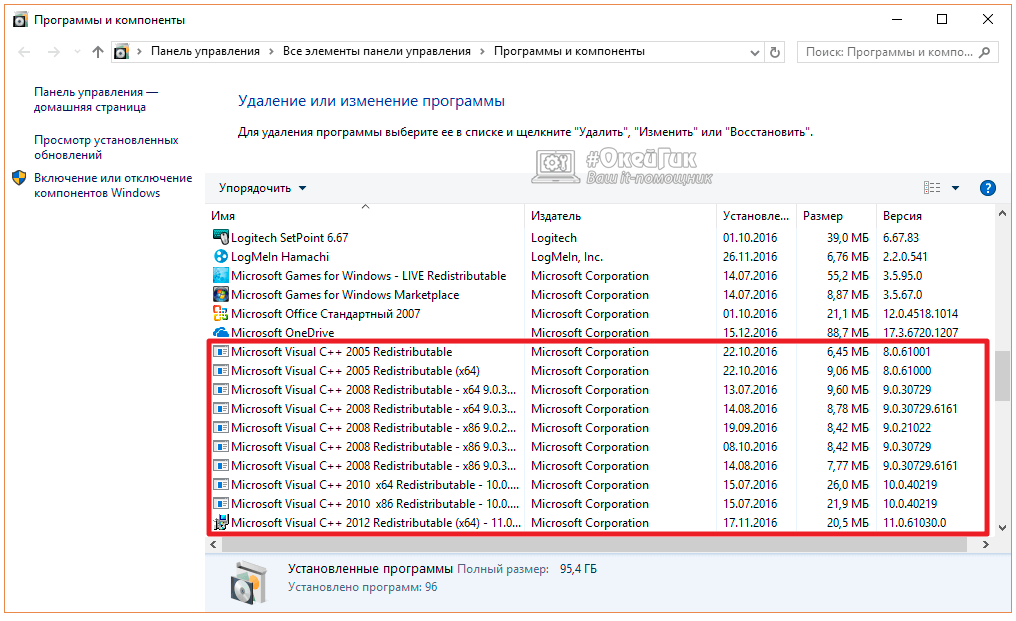The height and width of the screenshot is (621, 1016).
Task: Sort by the Установле... column header
Action: 757,216
